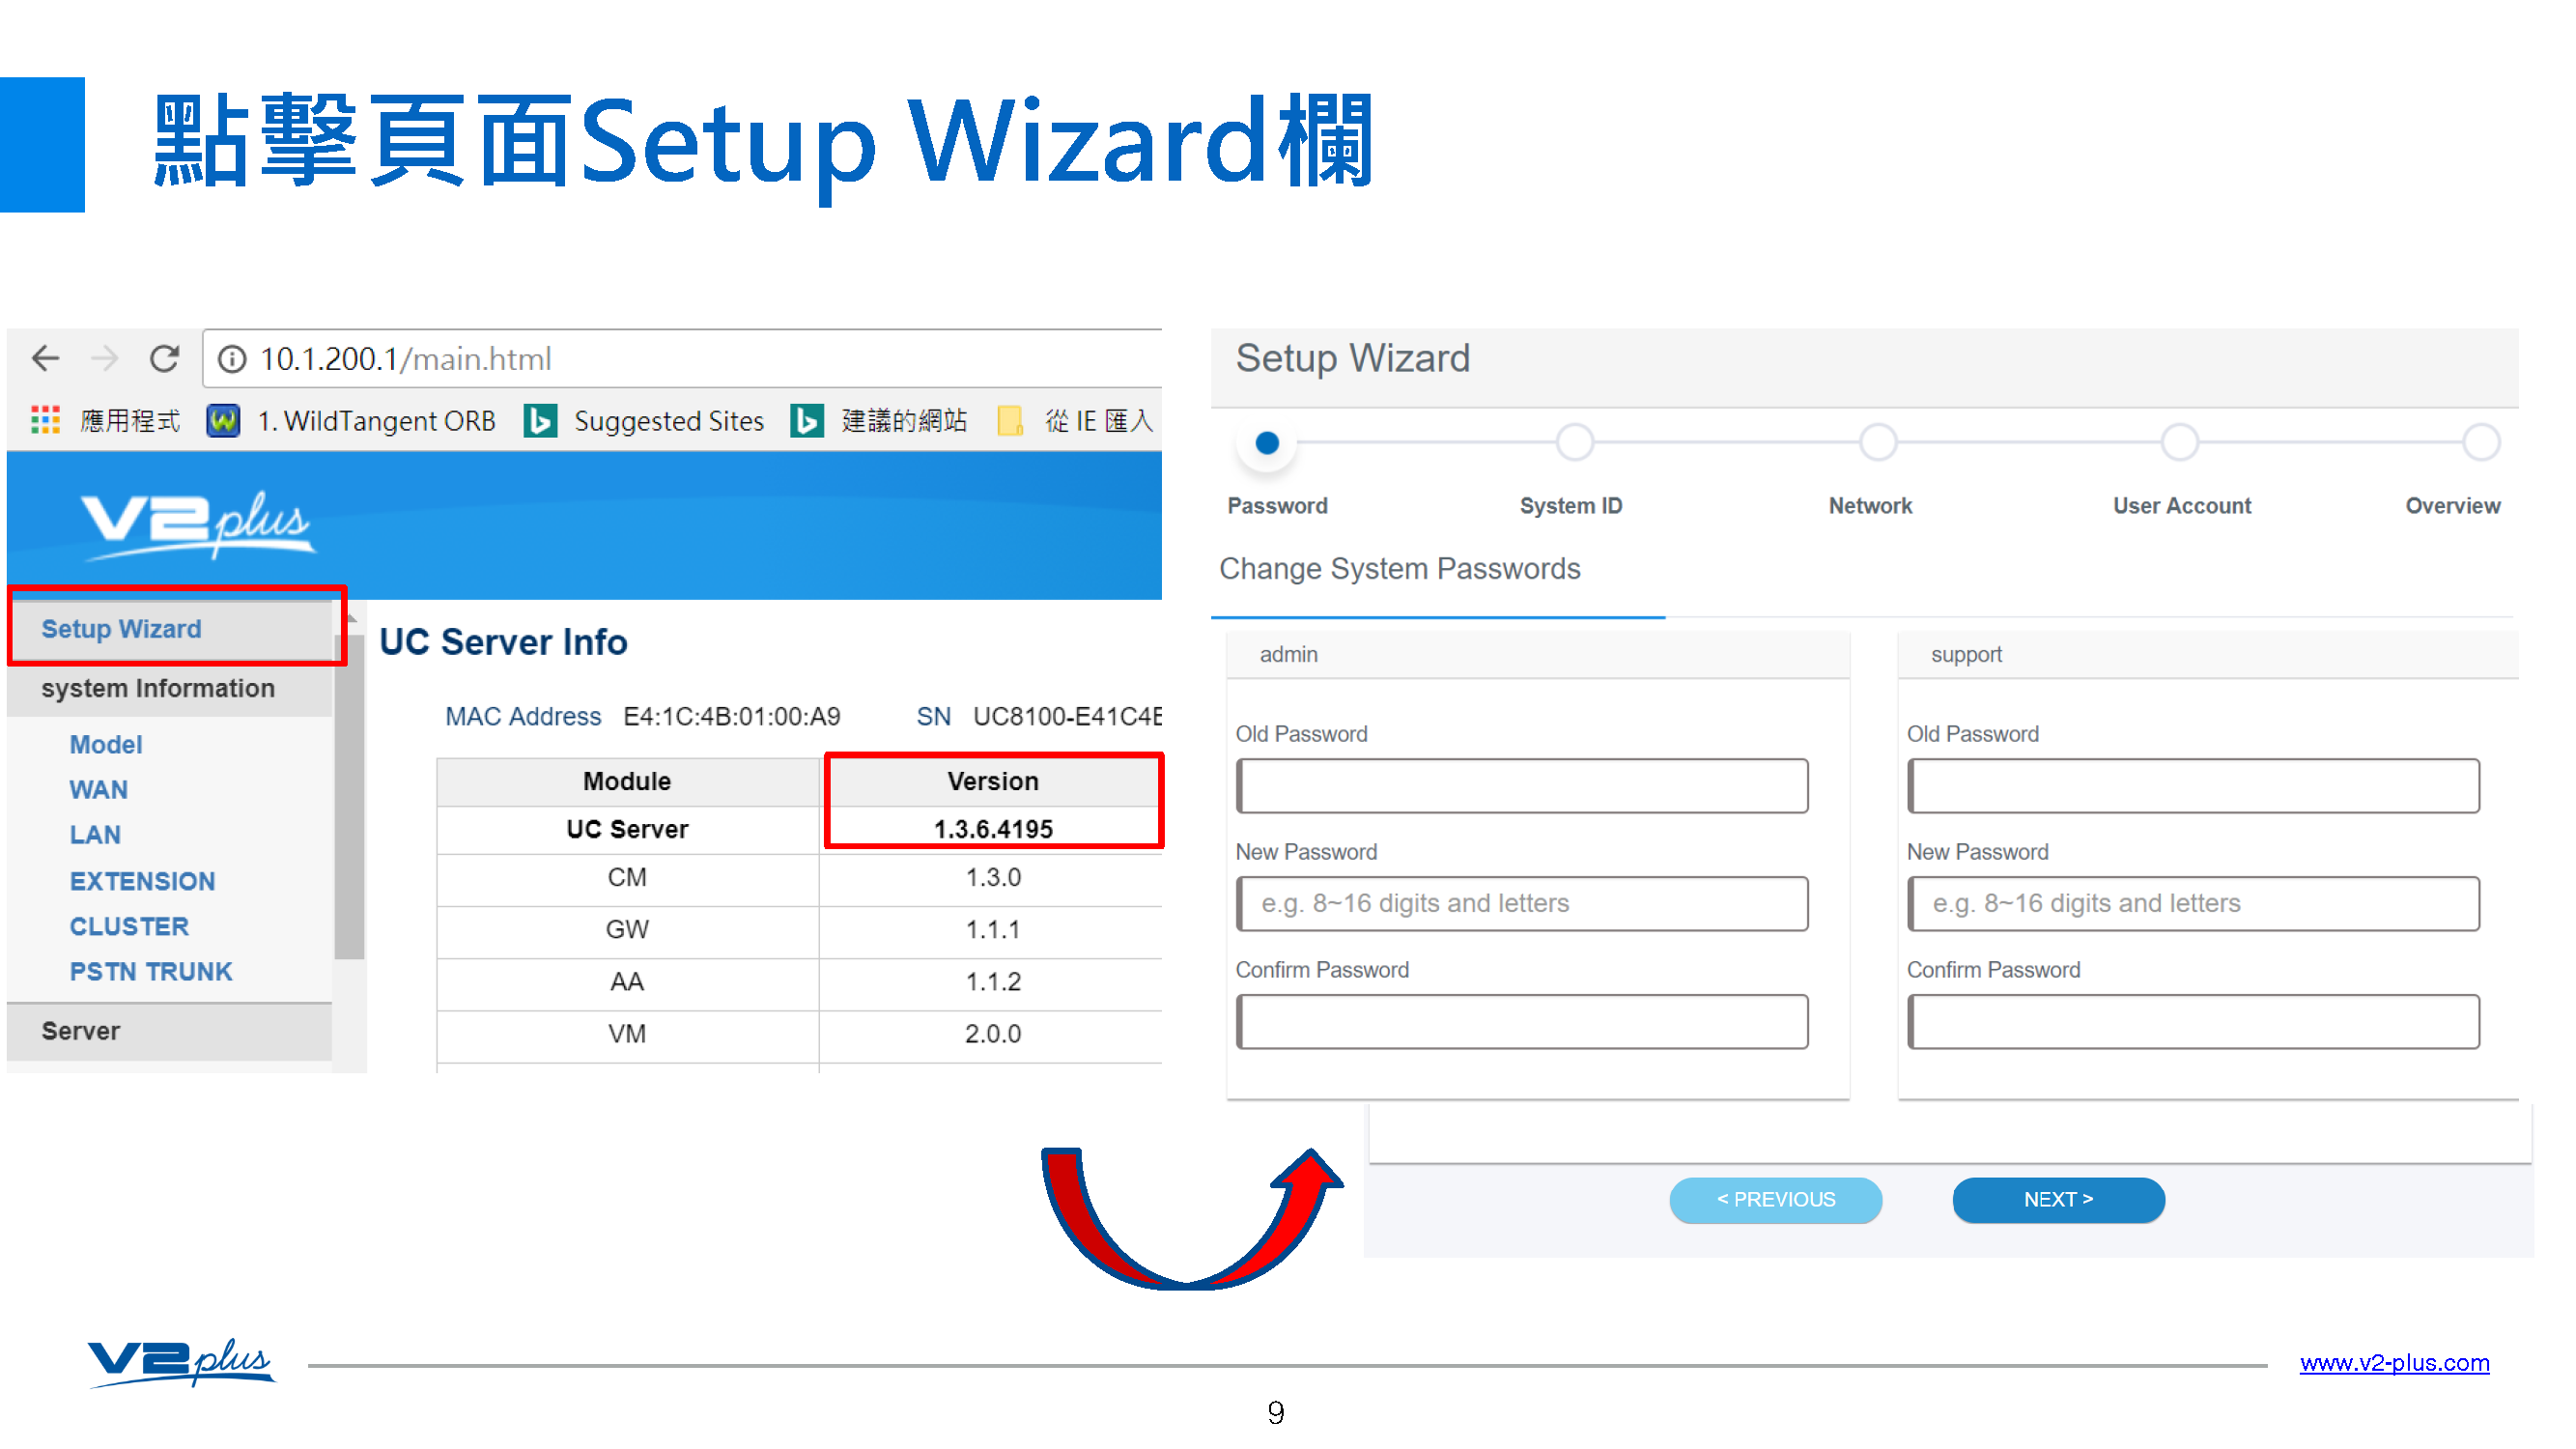Select the Network step circle
The image size is (2576, 1449).
(1877, 442)
